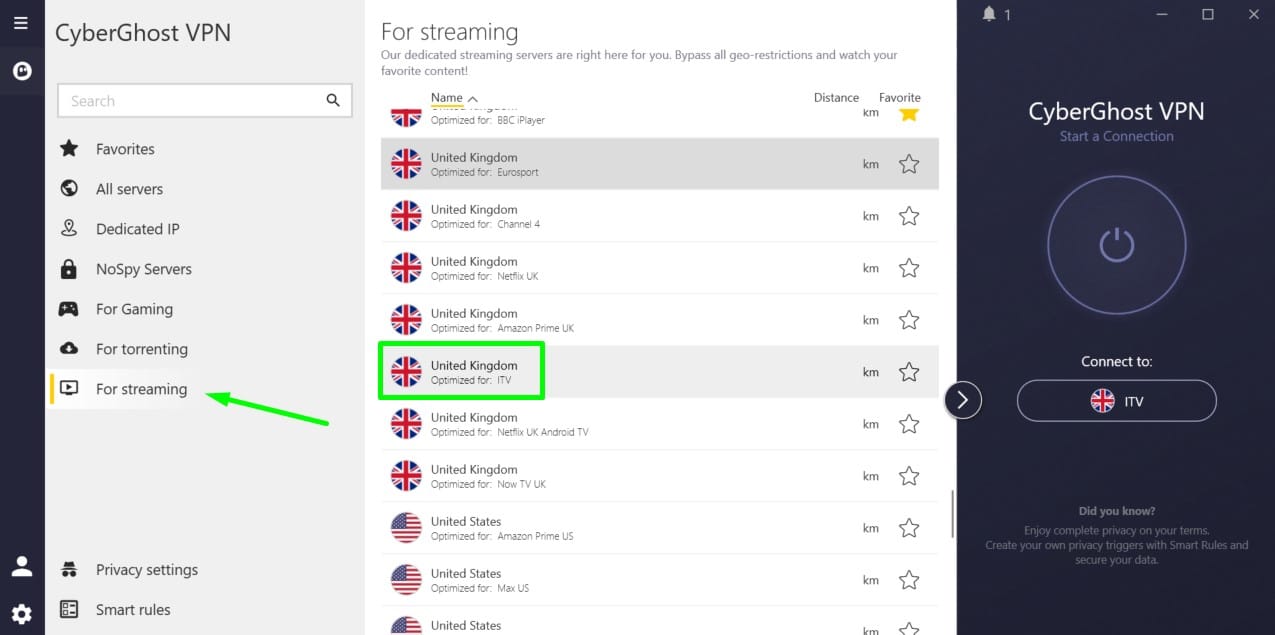Collapse the server list panel arrow

962,400
